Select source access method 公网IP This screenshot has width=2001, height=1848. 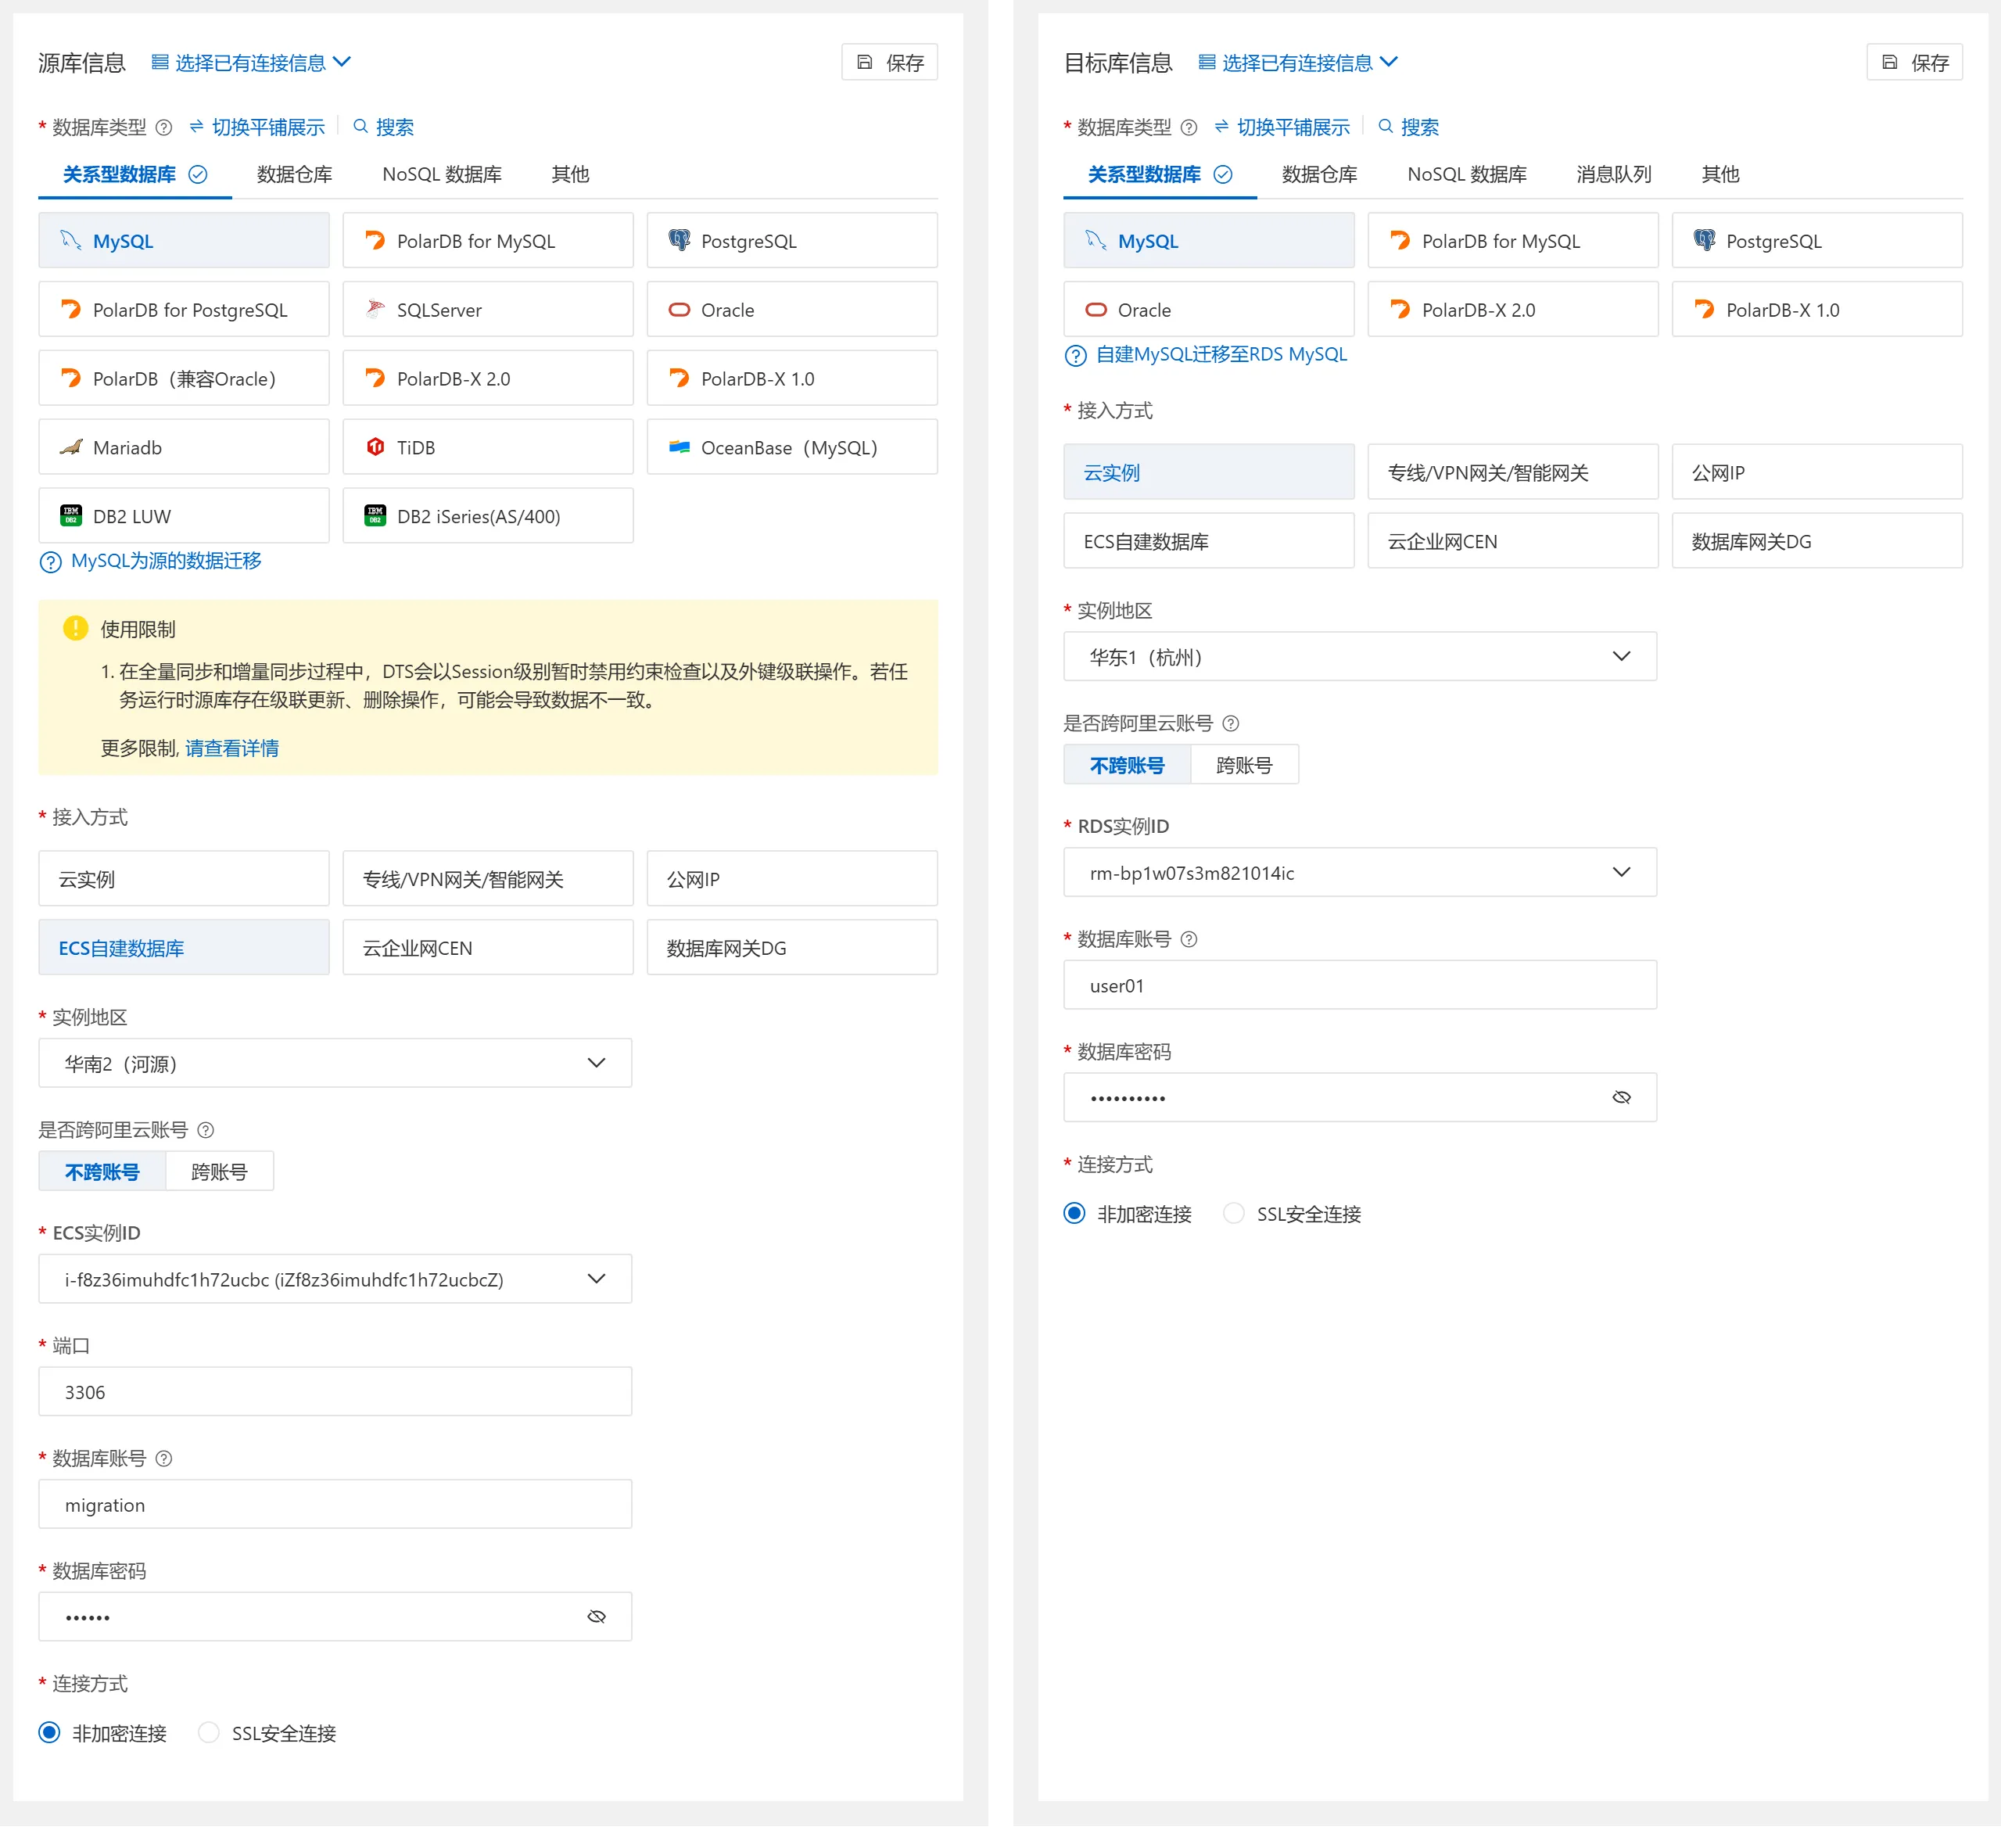click(x=791, y=878)
